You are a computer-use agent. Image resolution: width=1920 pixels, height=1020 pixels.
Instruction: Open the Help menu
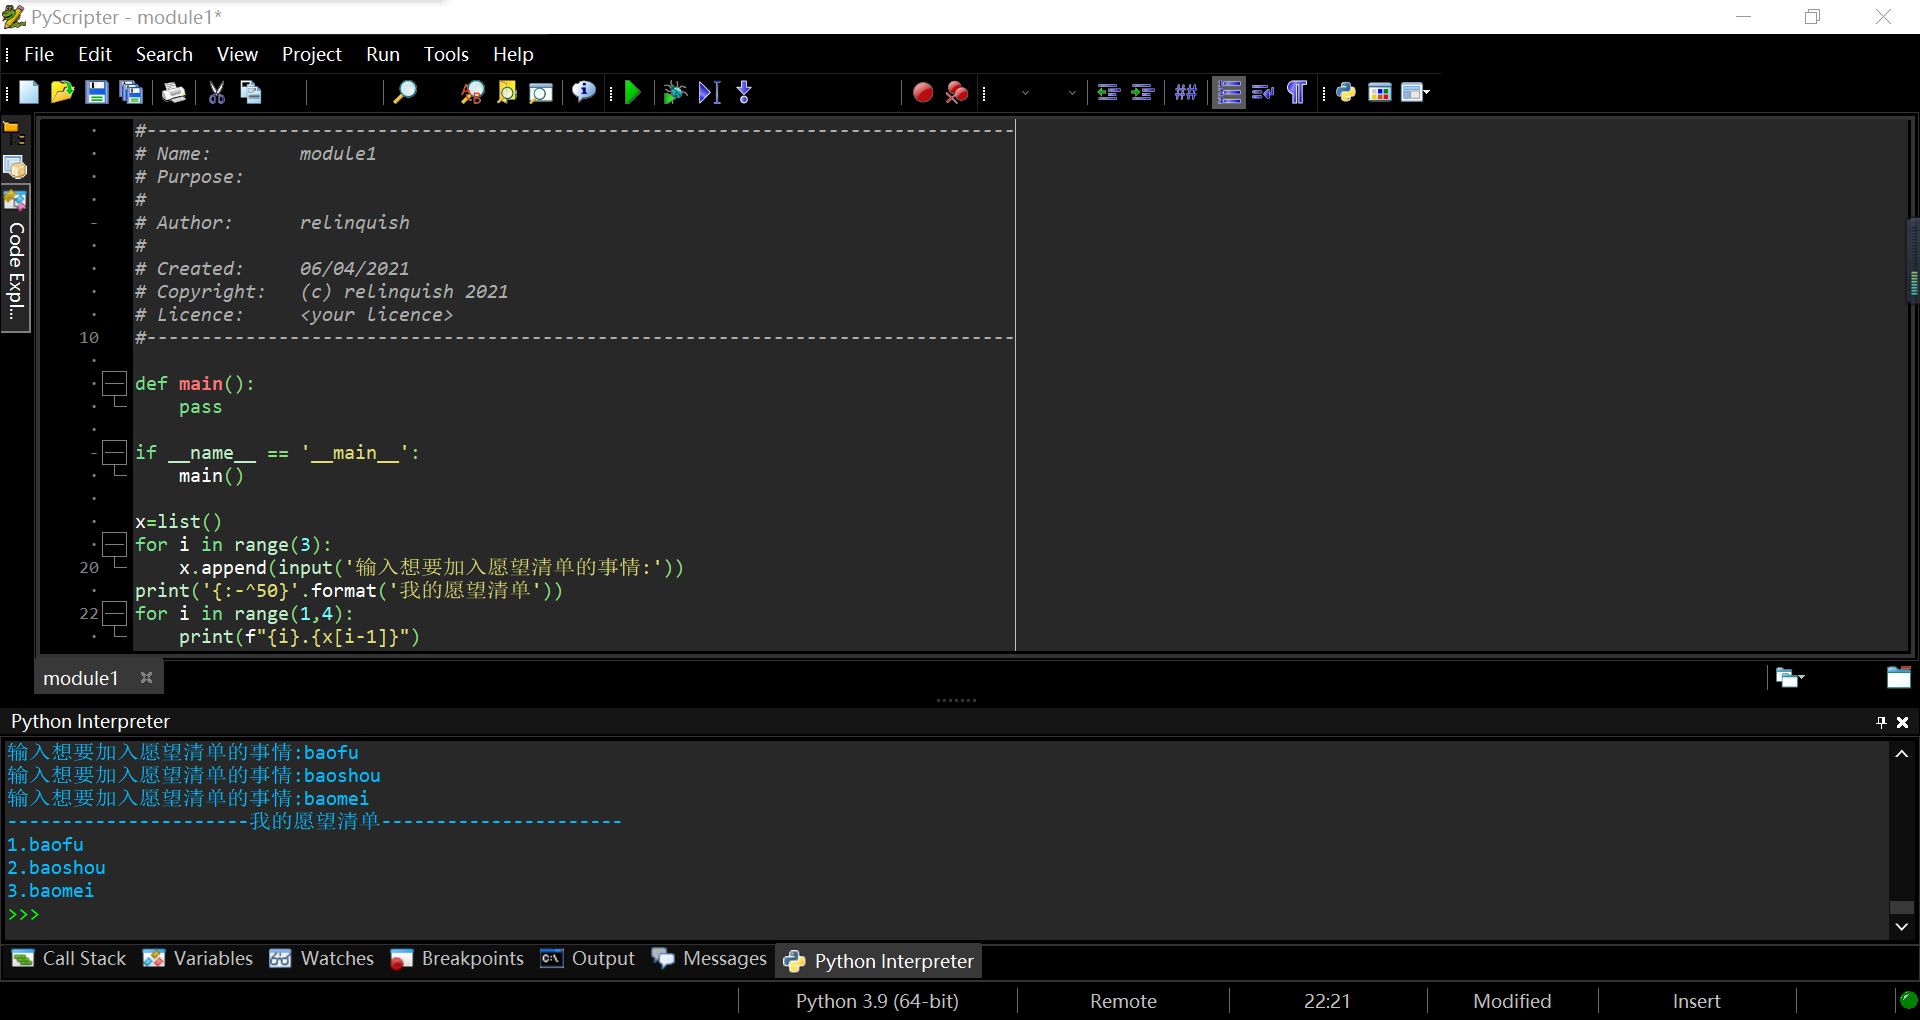pos(513,54)
